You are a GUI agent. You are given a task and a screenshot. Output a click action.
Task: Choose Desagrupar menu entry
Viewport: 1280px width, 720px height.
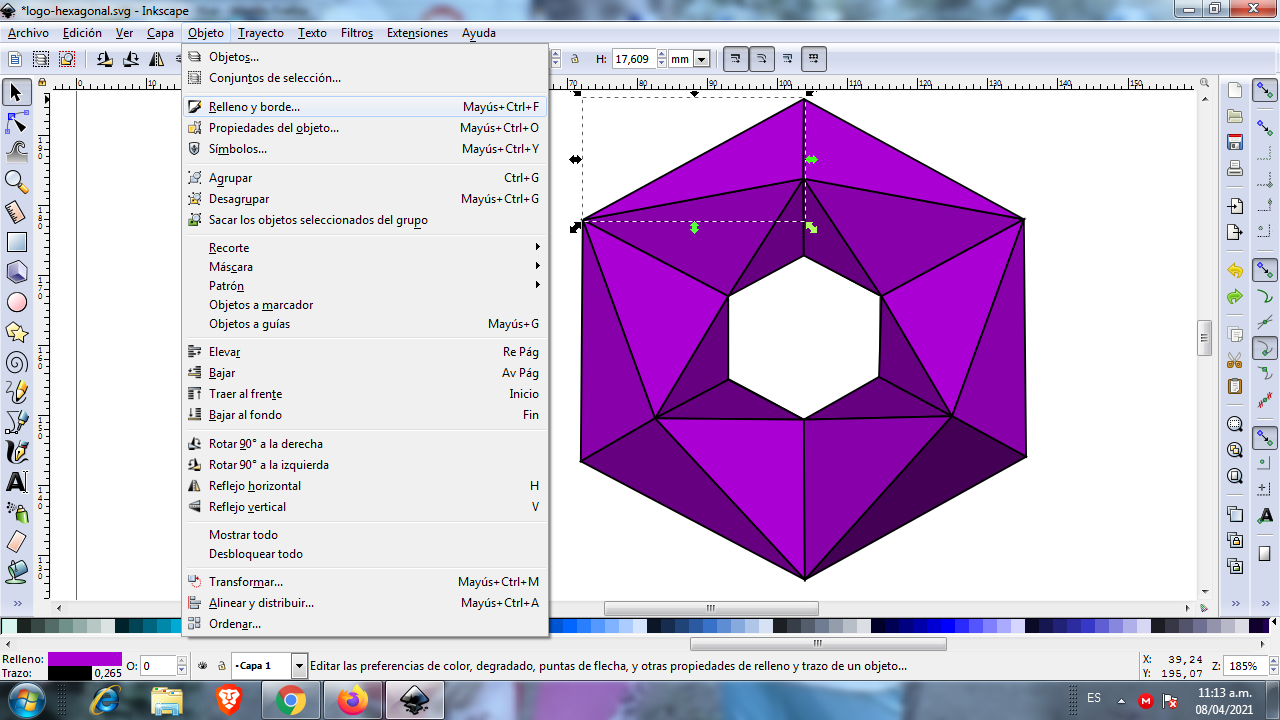tap(364, 199)
